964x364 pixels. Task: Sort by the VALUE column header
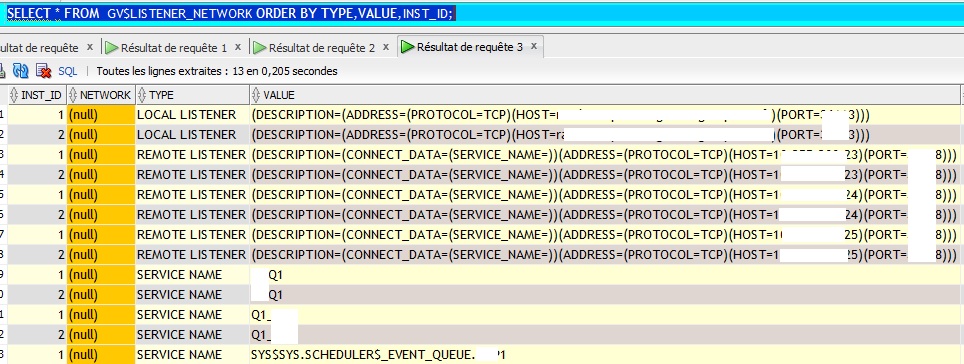[604, 95]
